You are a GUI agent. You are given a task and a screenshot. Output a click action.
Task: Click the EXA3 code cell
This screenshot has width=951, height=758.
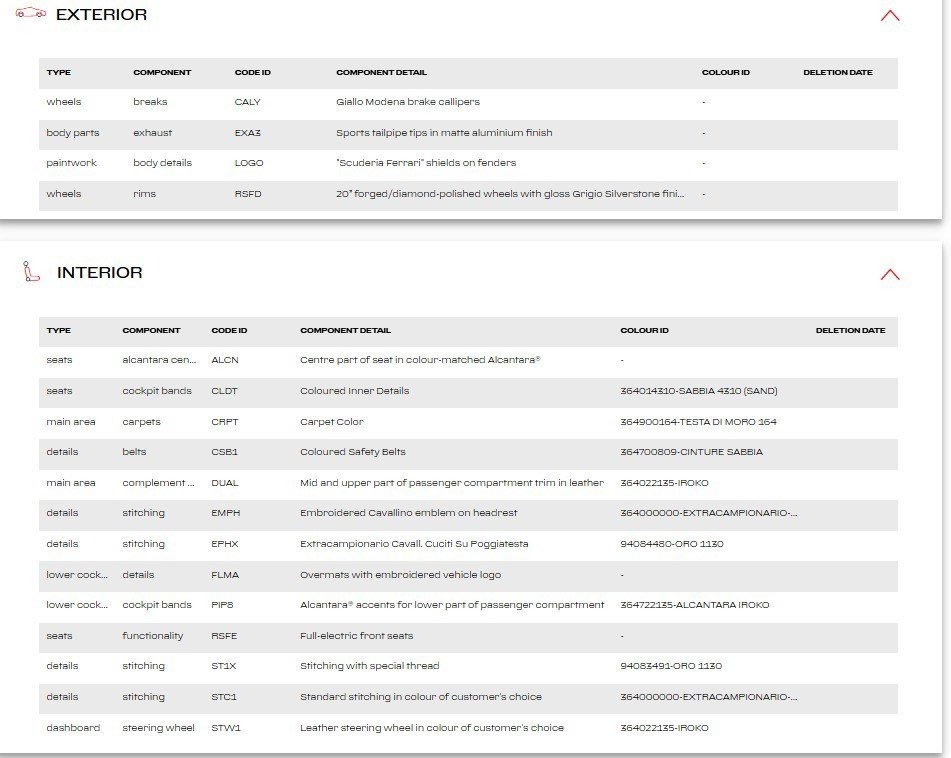pos(247,133)
